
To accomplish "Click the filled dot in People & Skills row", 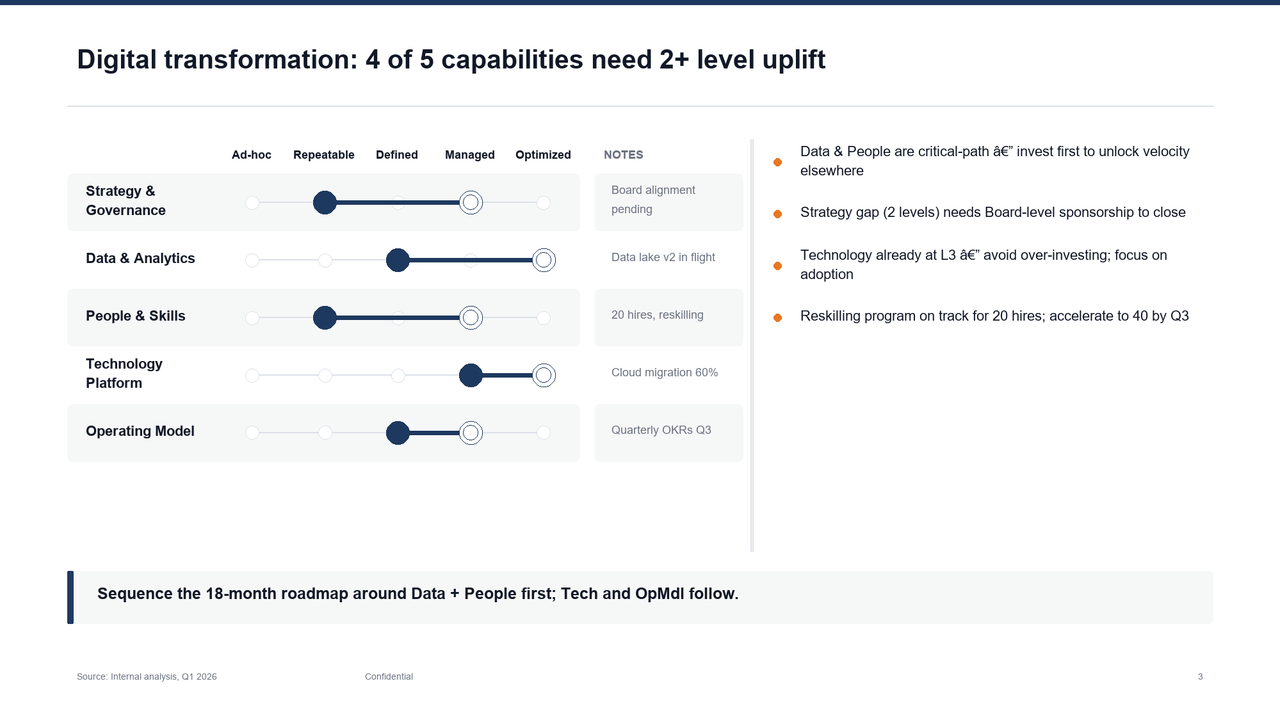I will click(x=324, y=318).
